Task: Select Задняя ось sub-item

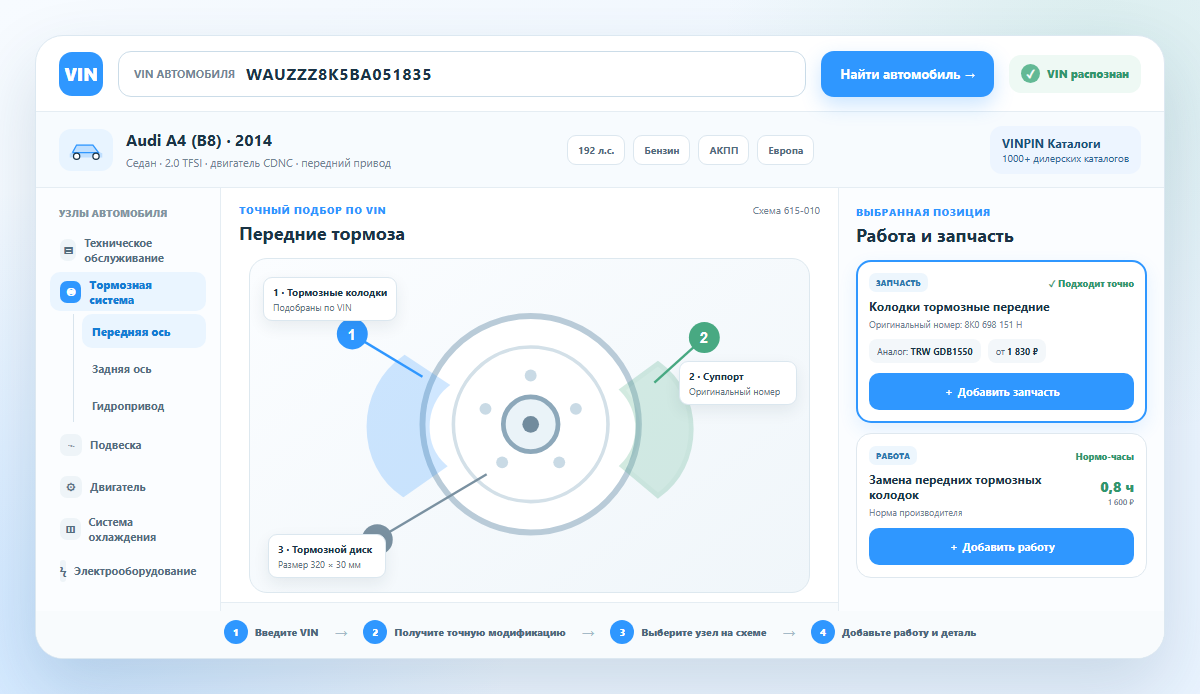Action: (144, 369)
